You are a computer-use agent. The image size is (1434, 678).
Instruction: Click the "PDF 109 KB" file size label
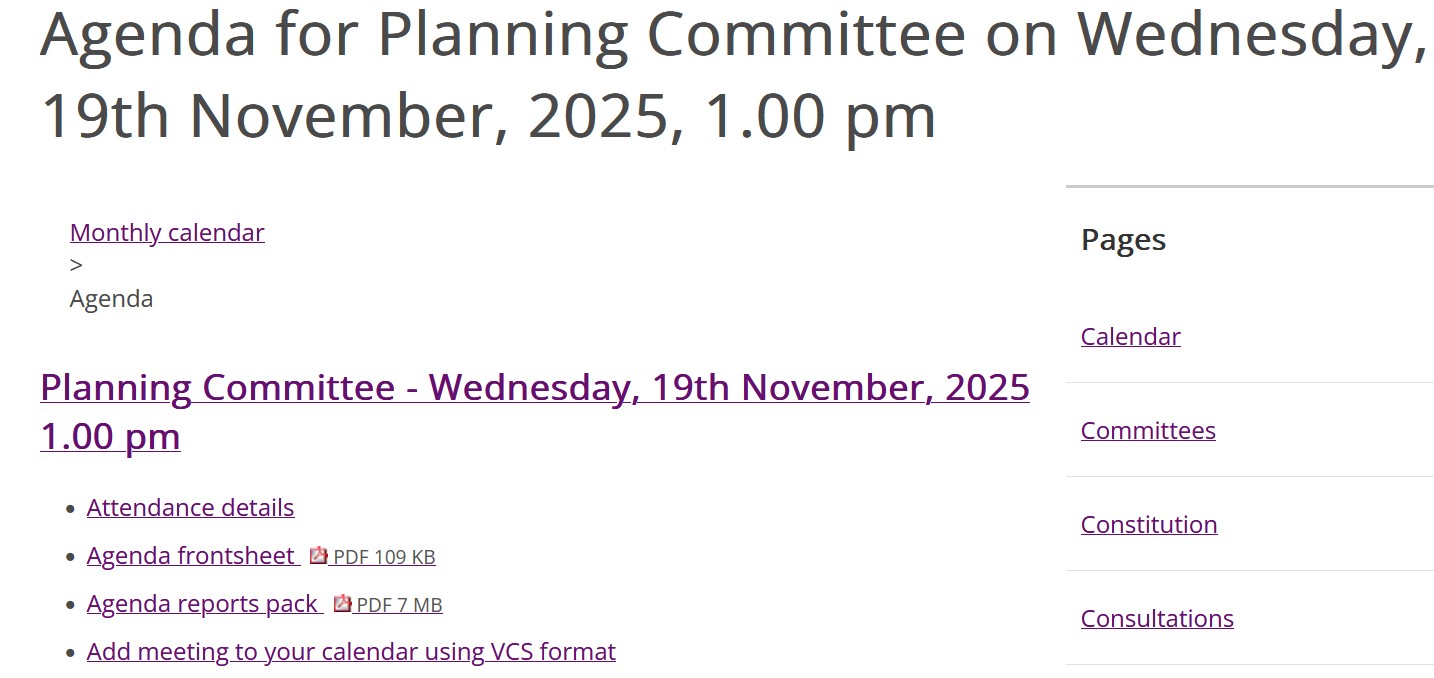pyautogui.click(x=384, y=557)
